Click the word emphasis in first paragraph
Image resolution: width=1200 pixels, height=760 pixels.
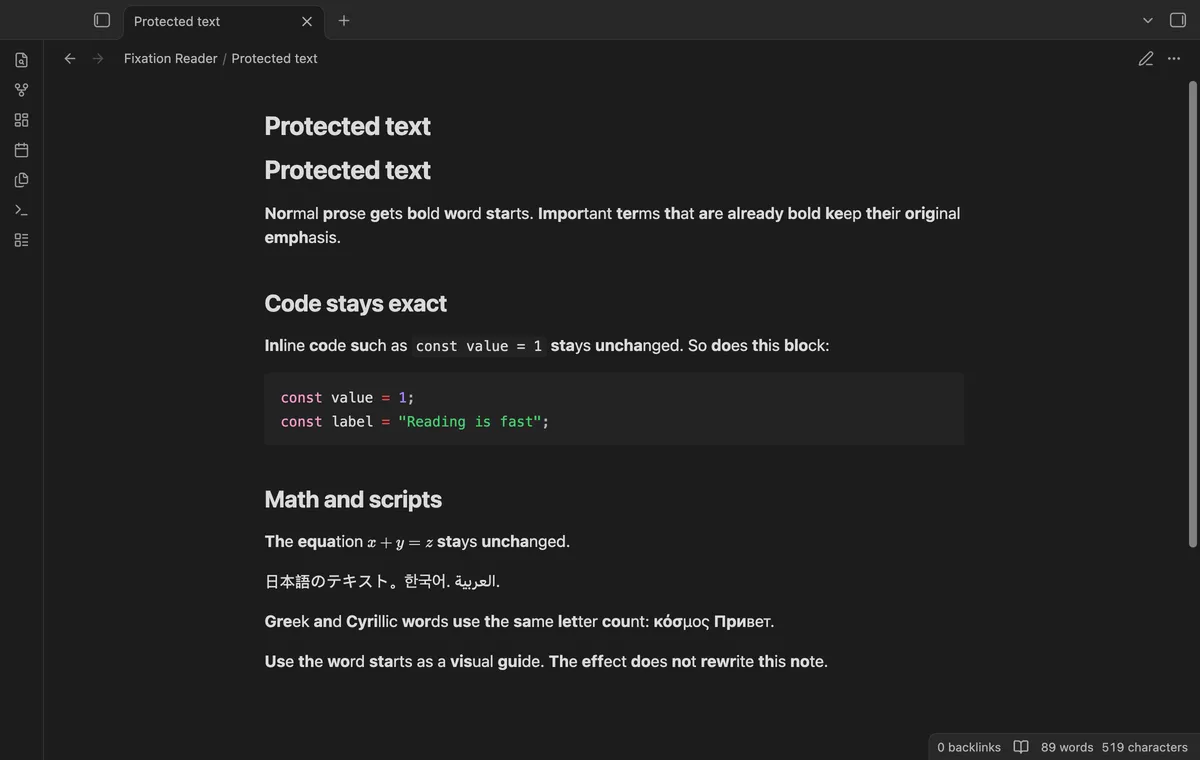pos(301,238)
